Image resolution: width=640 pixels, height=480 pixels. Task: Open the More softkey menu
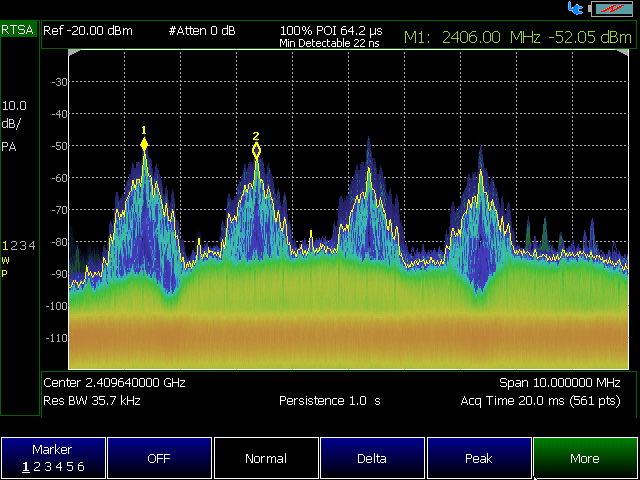585,458
